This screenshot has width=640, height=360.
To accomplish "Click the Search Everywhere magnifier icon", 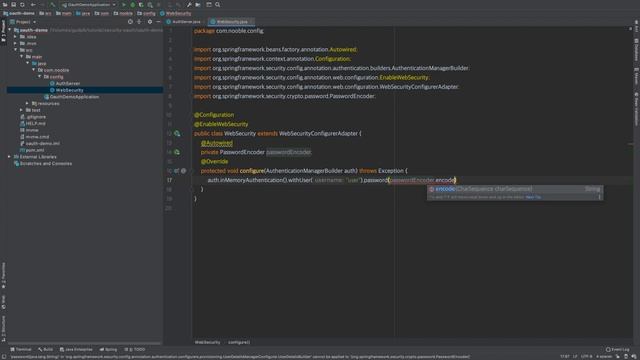I will (x=218, y=4).
